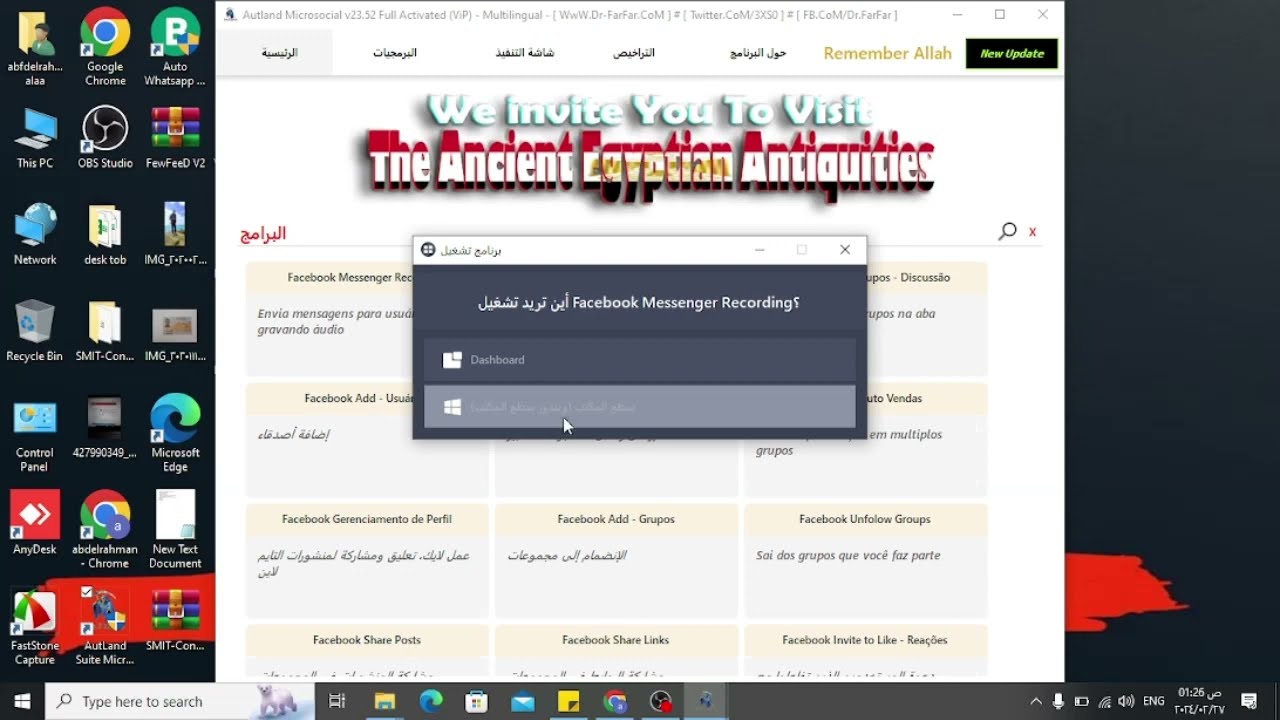The width and height of the screenshot is (1280, 720).
Task: Select the AnyDesk desktop icon
Action: point(35,524)
